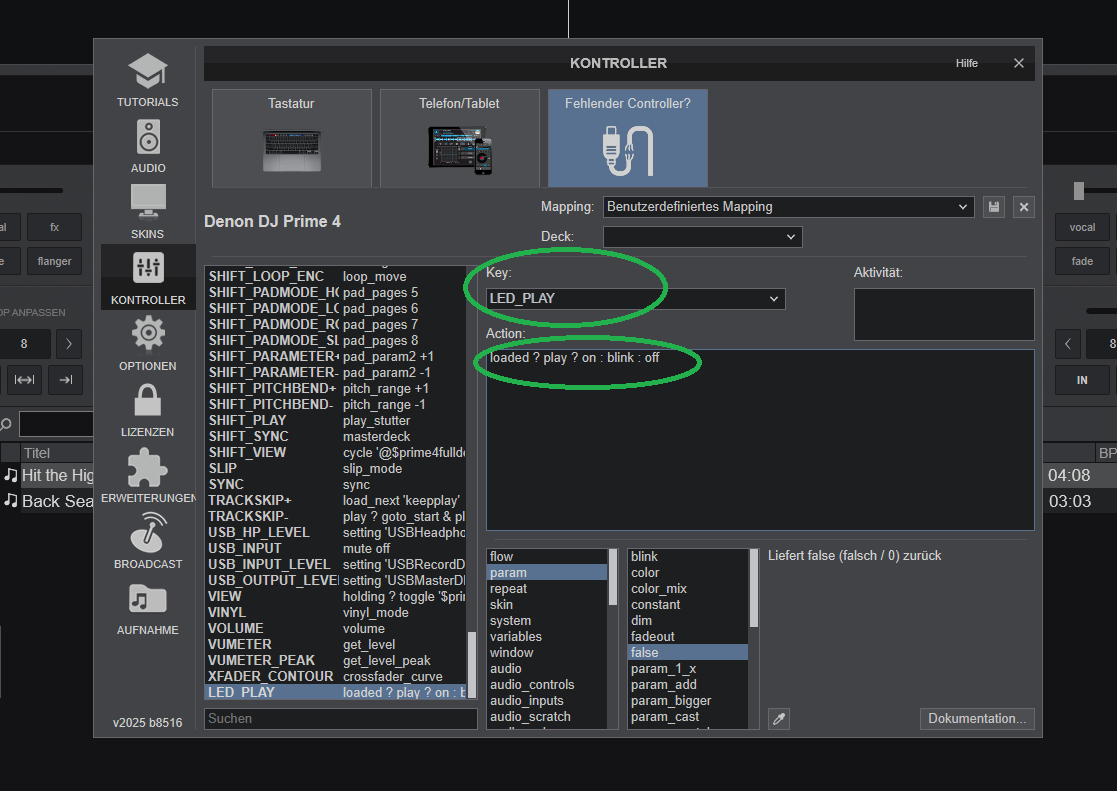Choose the repeat action category
This screenshot has width=1117, height=791.
click(547, 589)
